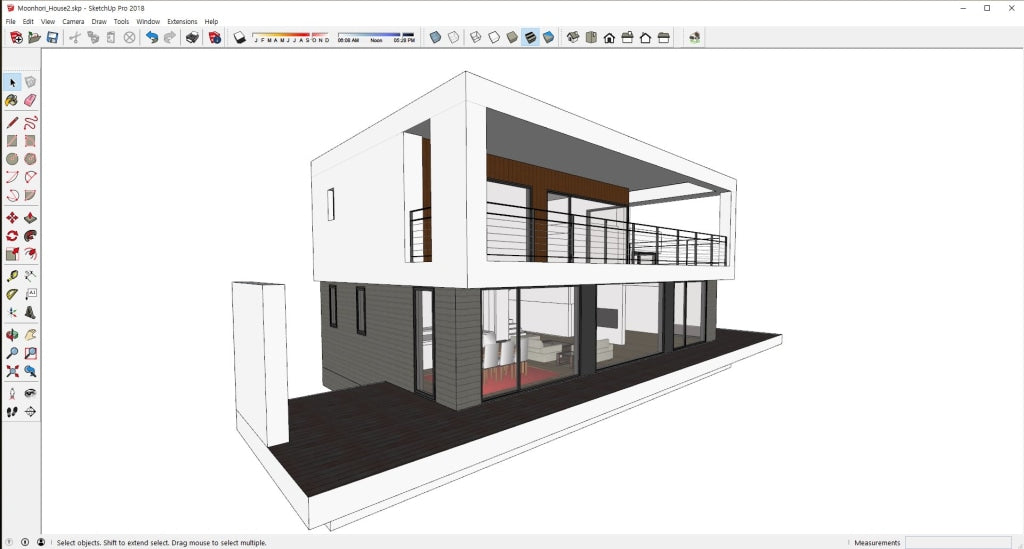
Task: Switch to Hidden Line face style
Action: pos(494,38)
